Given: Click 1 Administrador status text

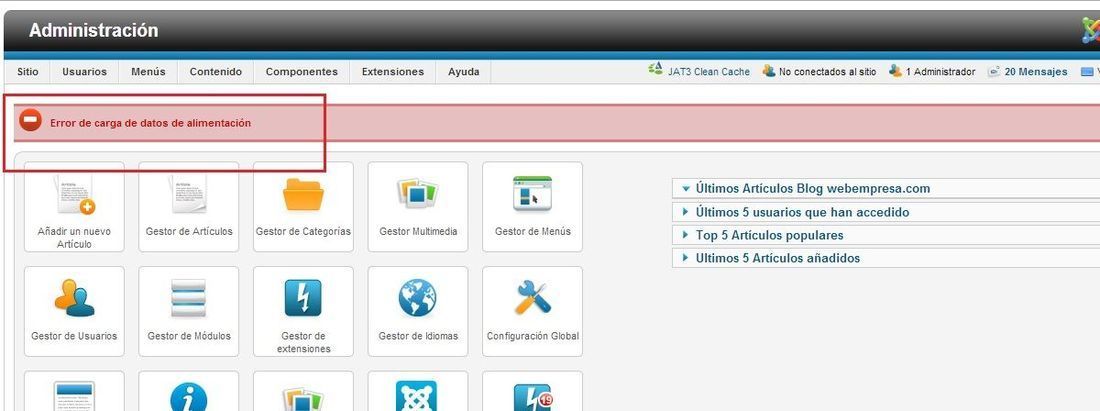Looking at the screenshot, I should pos(941,72).
